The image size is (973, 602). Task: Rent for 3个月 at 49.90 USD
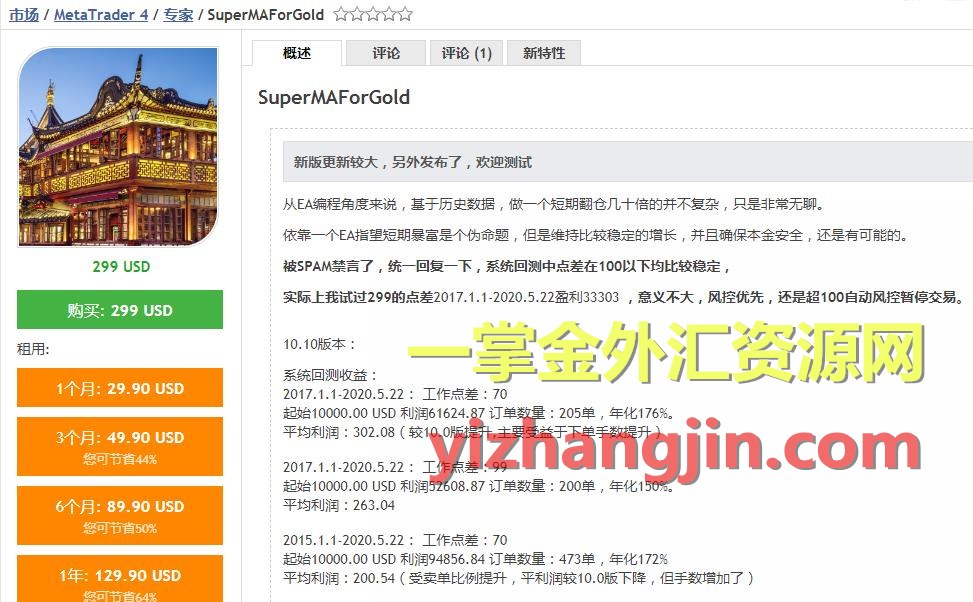tap(120, 446)
